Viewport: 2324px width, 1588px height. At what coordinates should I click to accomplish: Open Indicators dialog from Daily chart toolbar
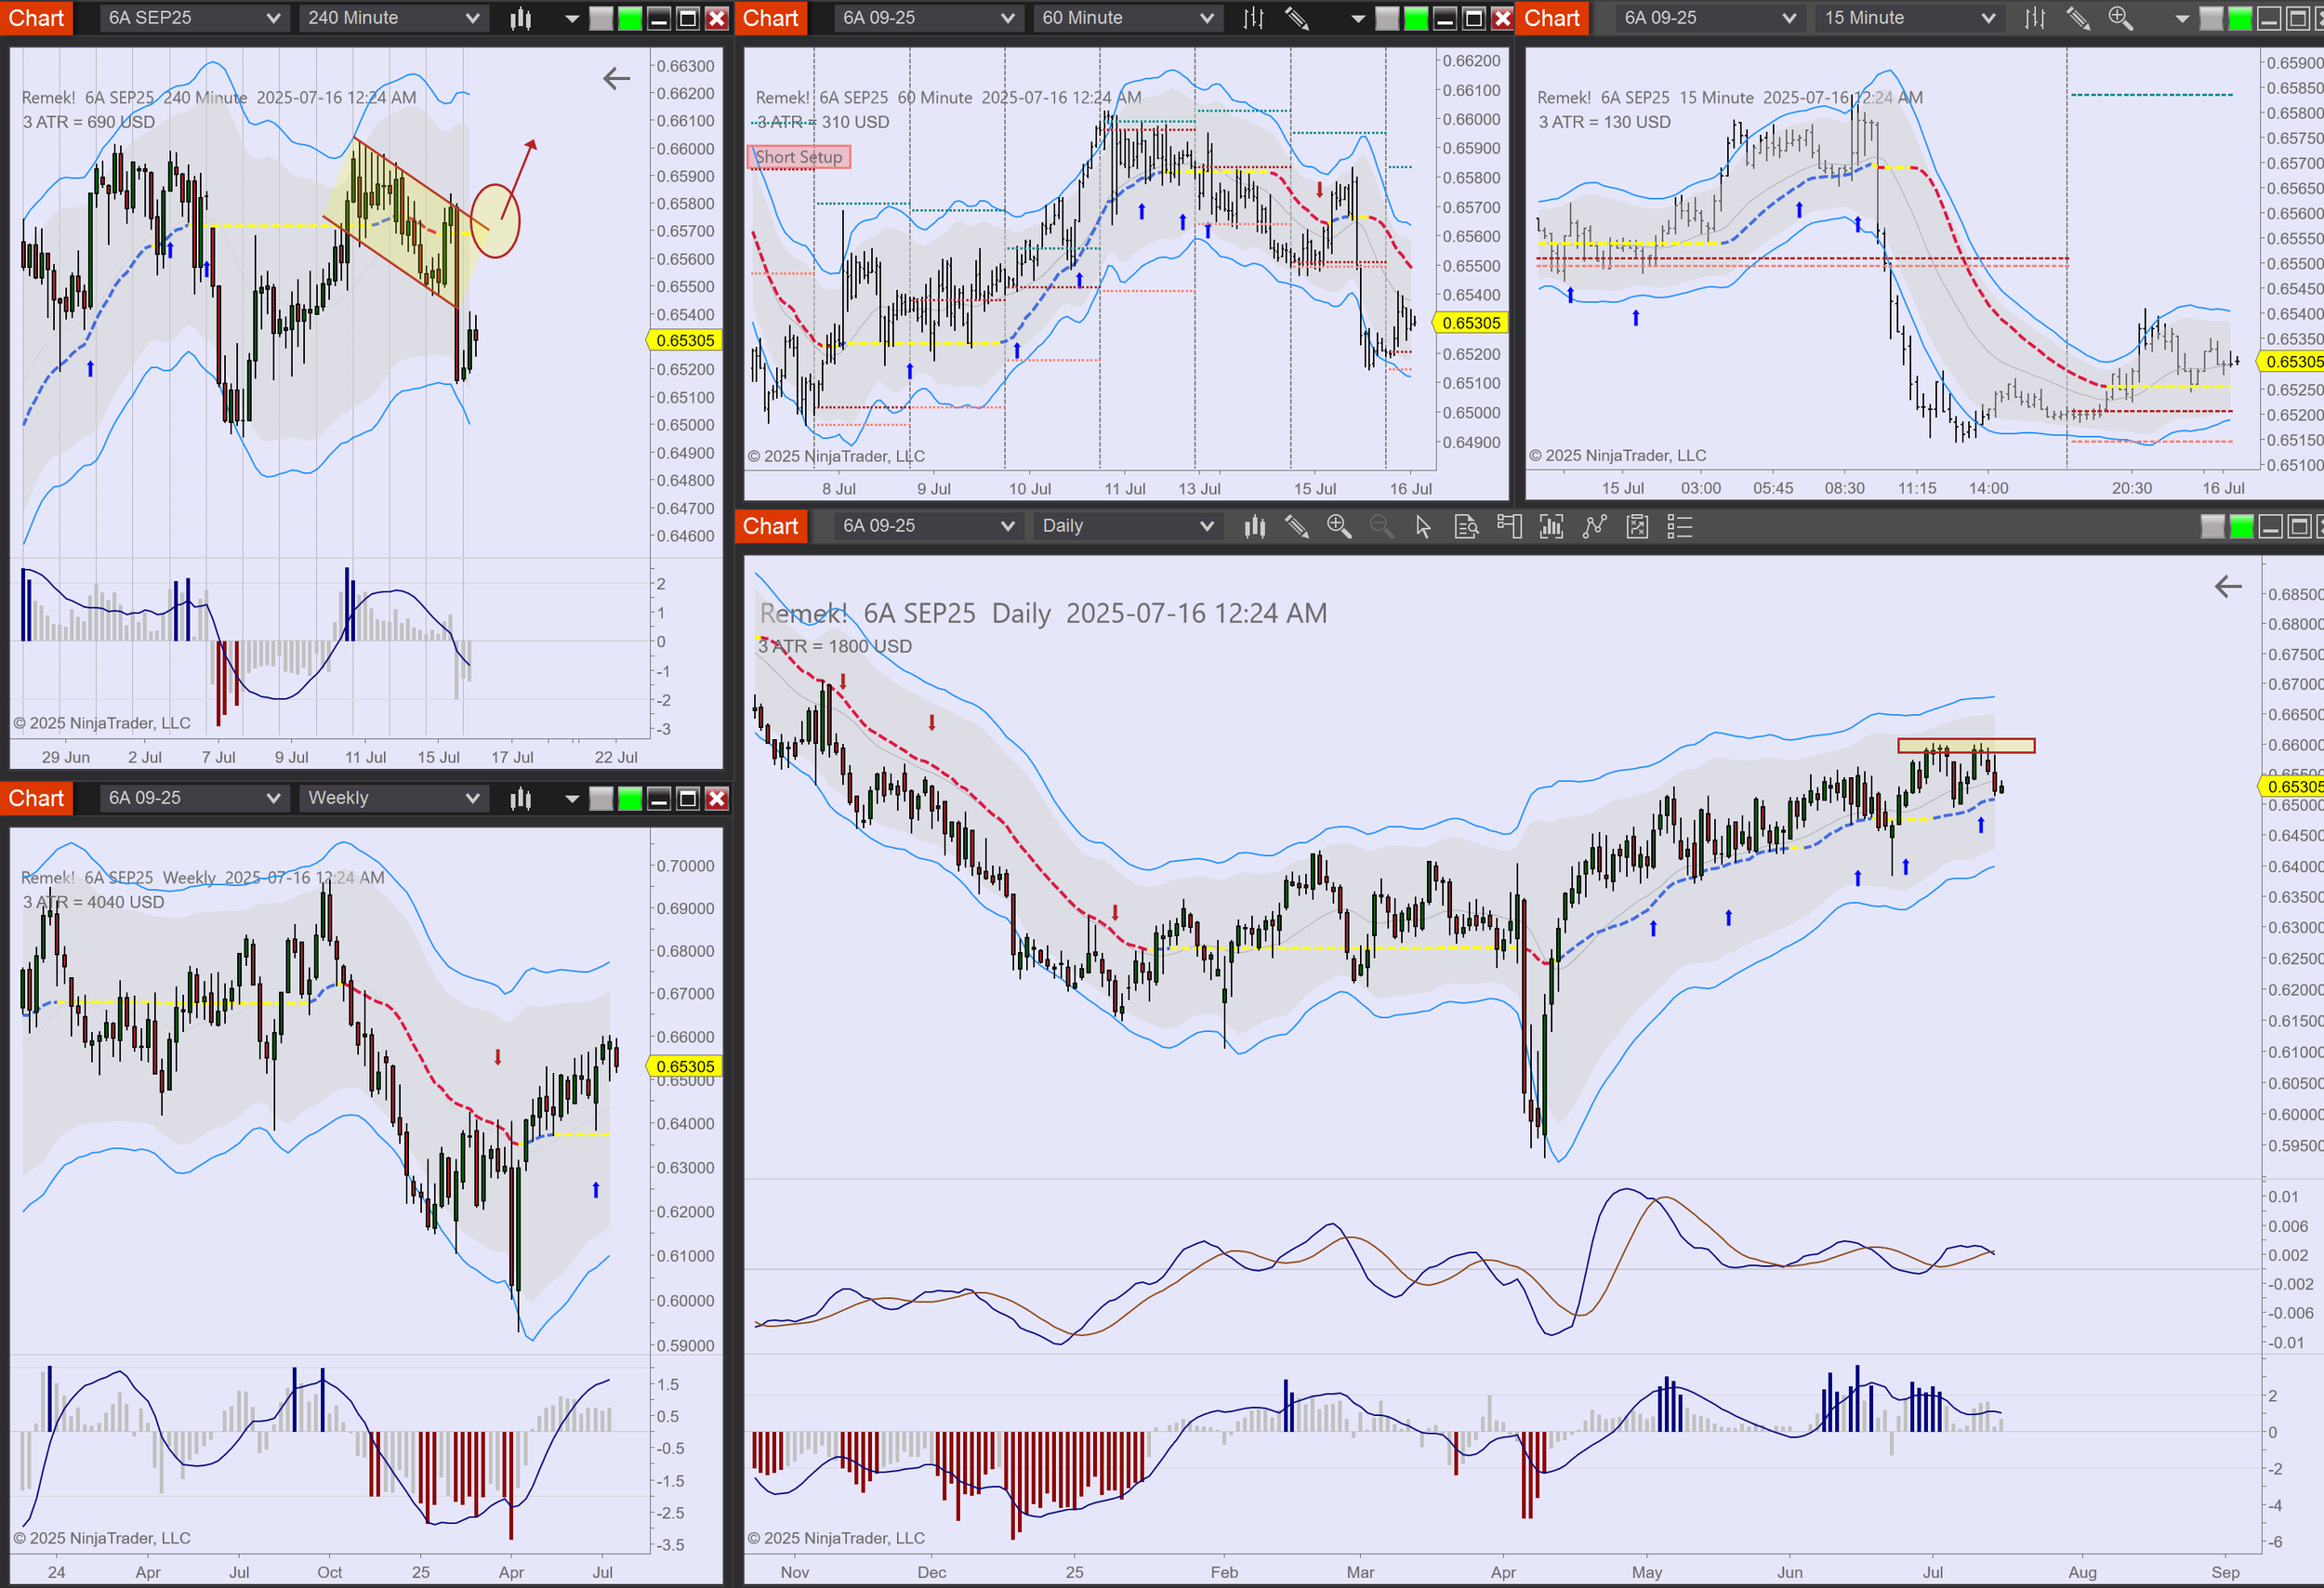[x=1552, y=526]
